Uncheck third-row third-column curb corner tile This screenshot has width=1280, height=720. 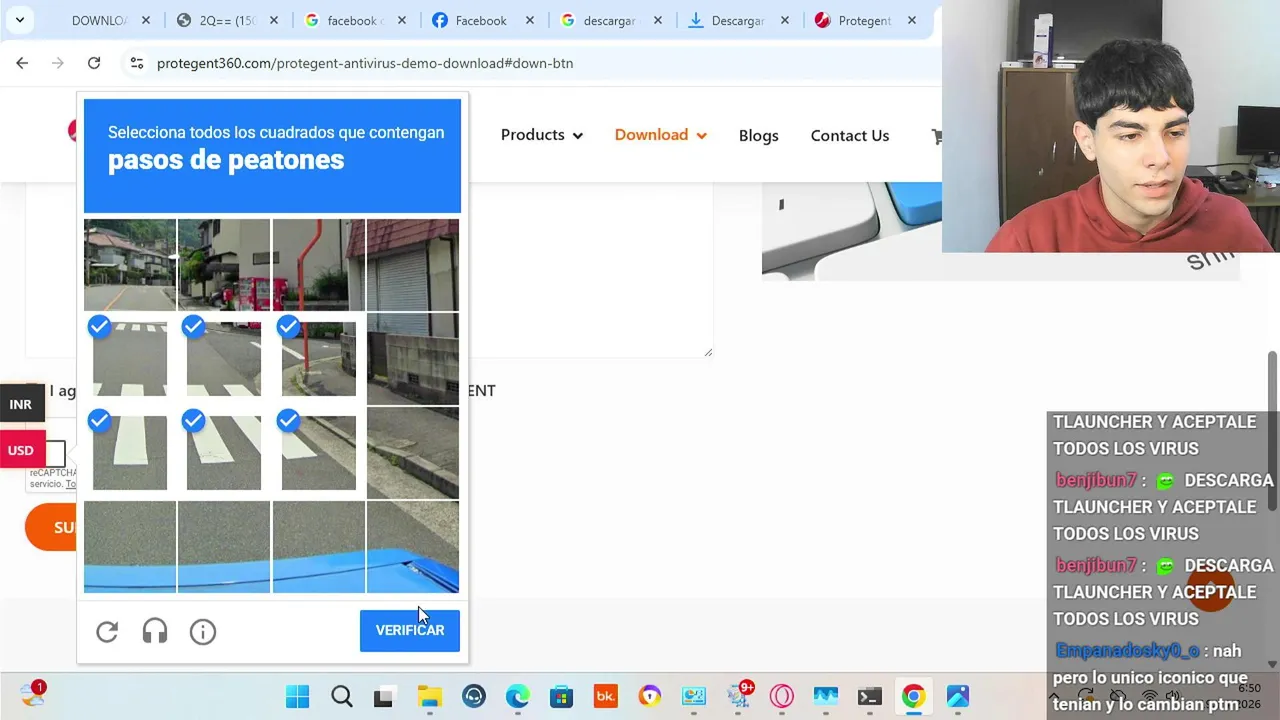click(x=318, y=453)
